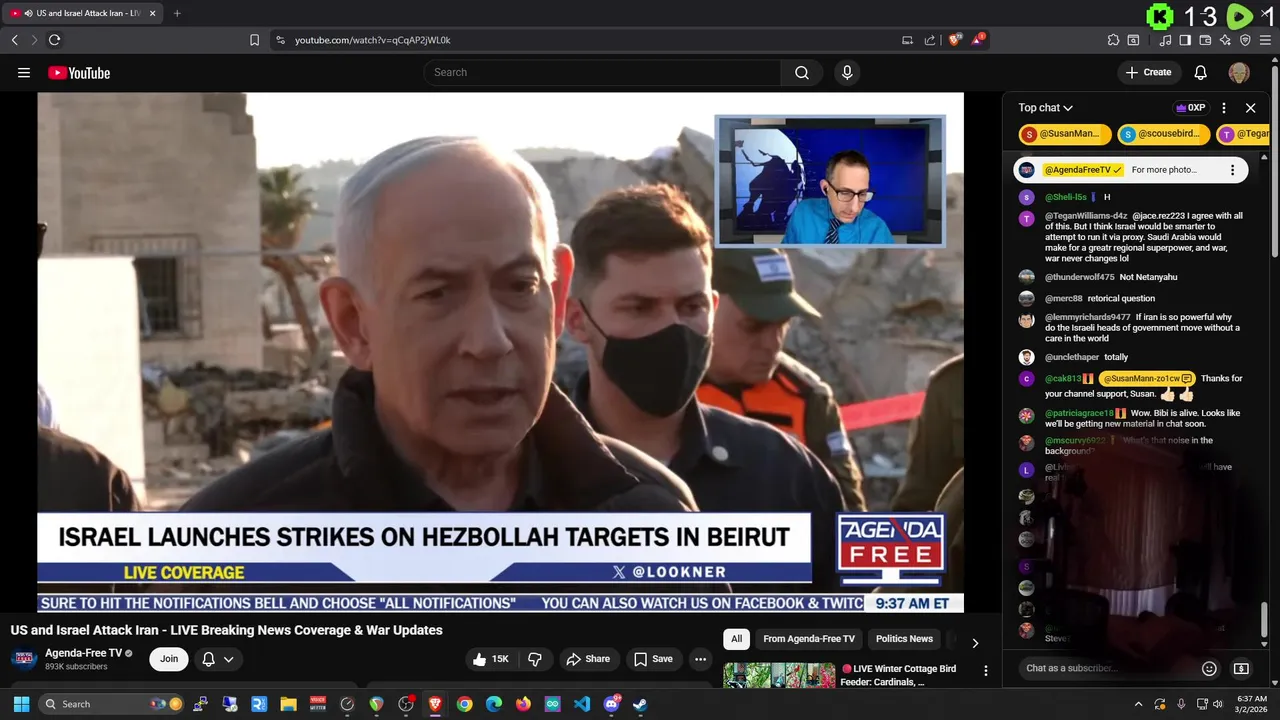Viewport: 1280px width, 720px height.
Task: Open the Agenda-Free TV channel link
Action: point(83,653)
